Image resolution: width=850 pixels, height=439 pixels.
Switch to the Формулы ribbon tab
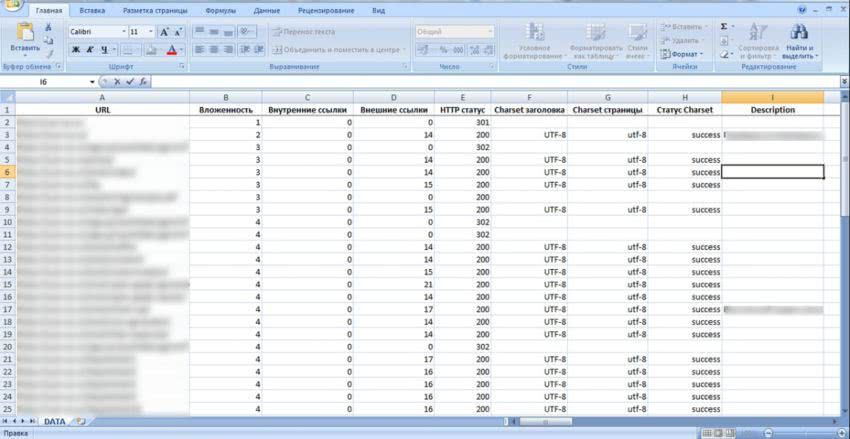[220, 10]
